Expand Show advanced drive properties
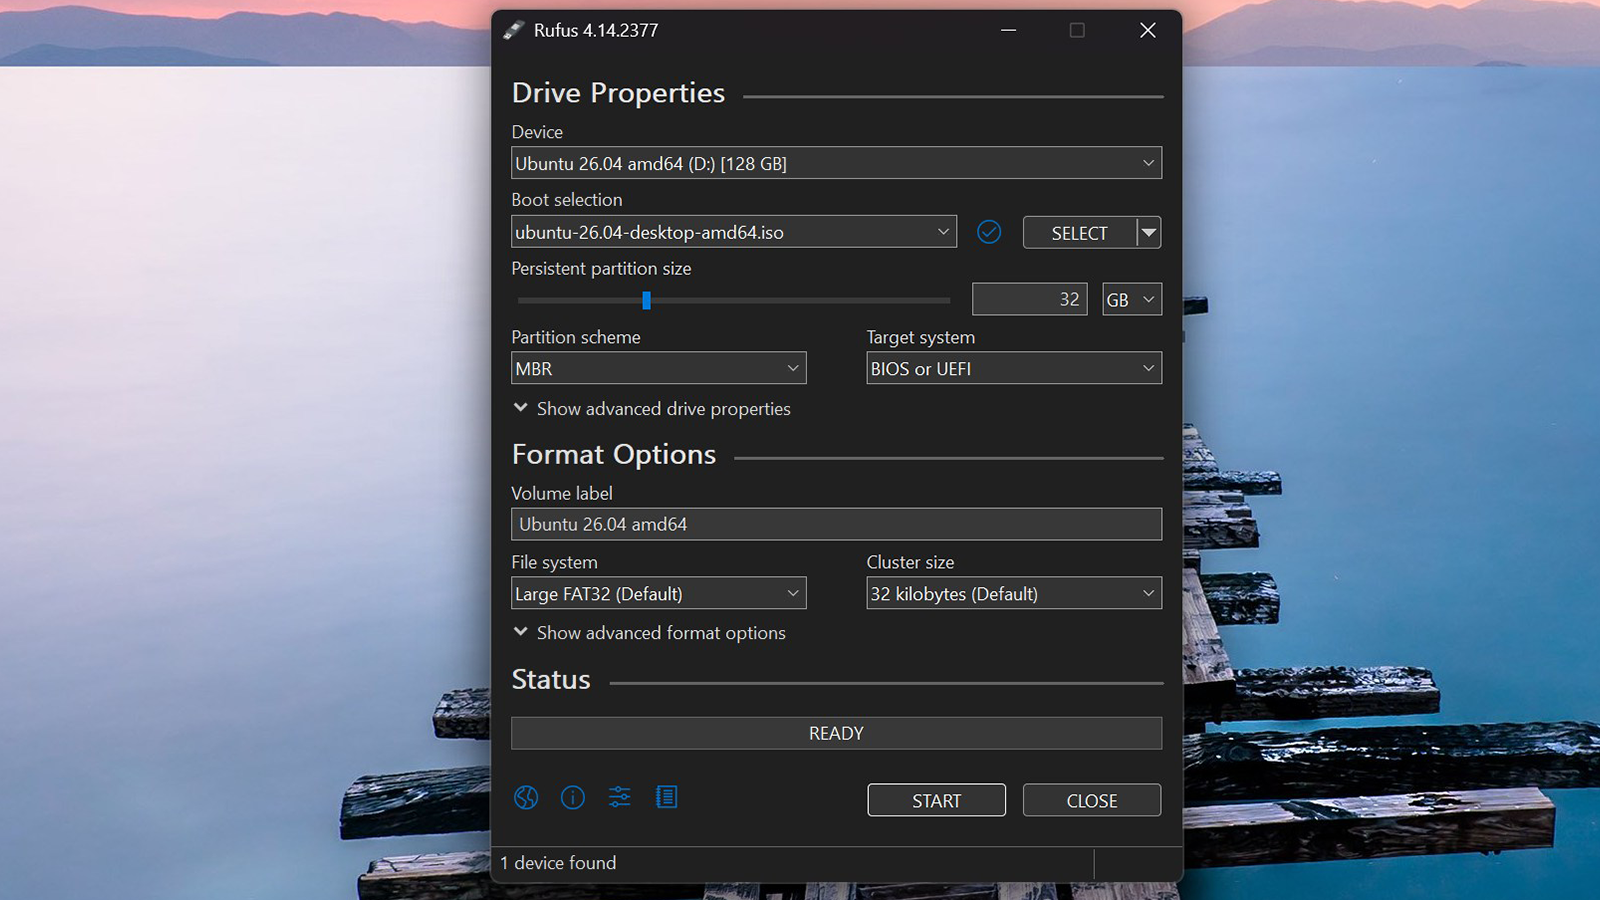The image size is (1600, 900). pos(652,409)
